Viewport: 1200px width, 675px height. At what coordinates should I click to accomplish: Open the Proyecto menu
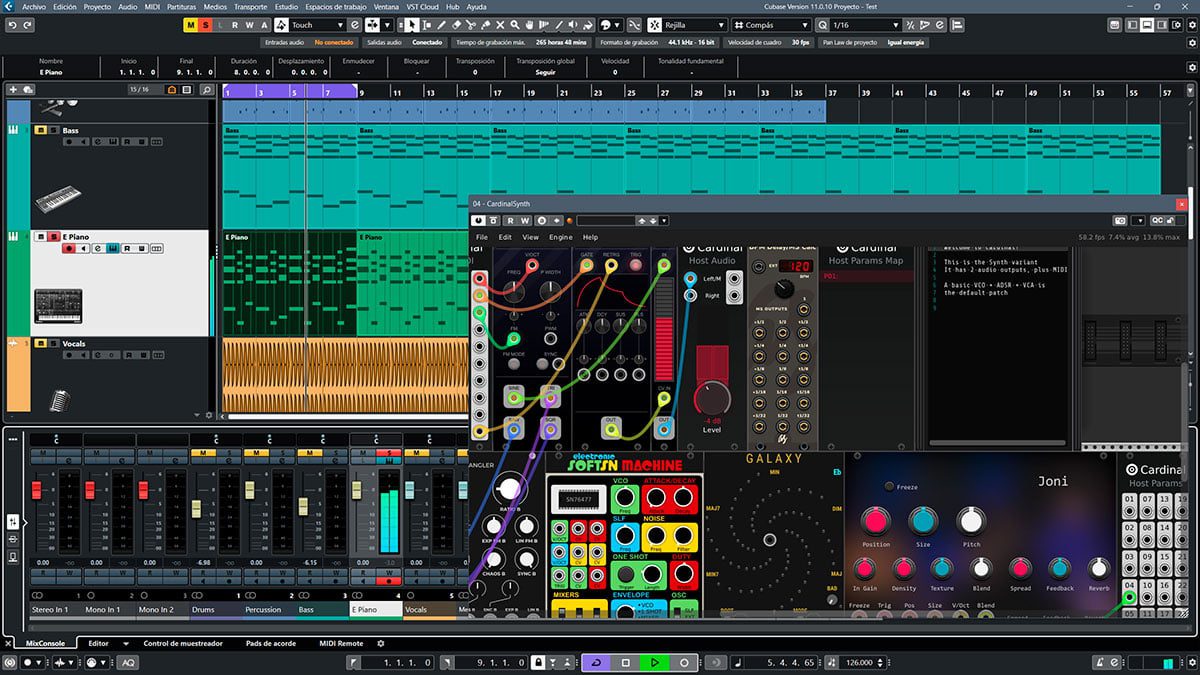97,6
